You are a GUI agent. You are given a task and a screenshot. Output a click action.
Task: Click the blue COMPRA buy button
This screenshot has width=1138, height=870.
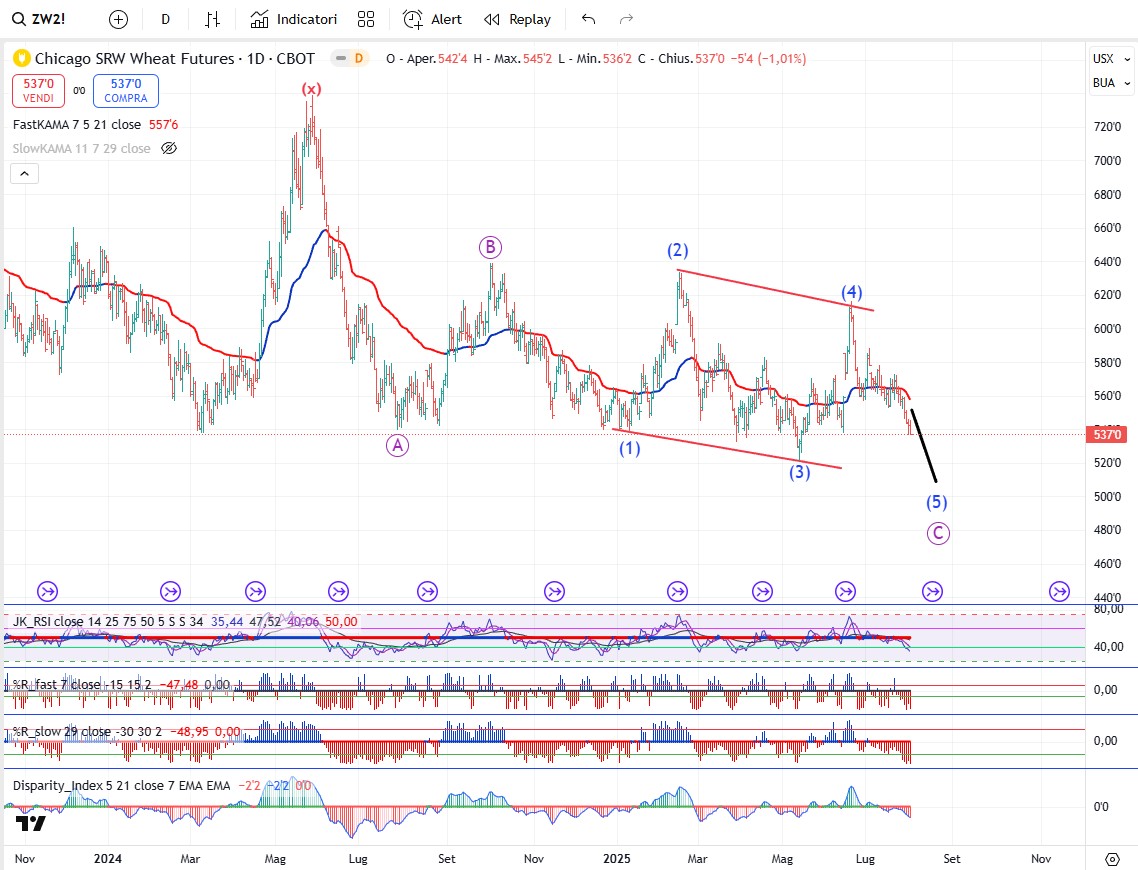point(125,91)
